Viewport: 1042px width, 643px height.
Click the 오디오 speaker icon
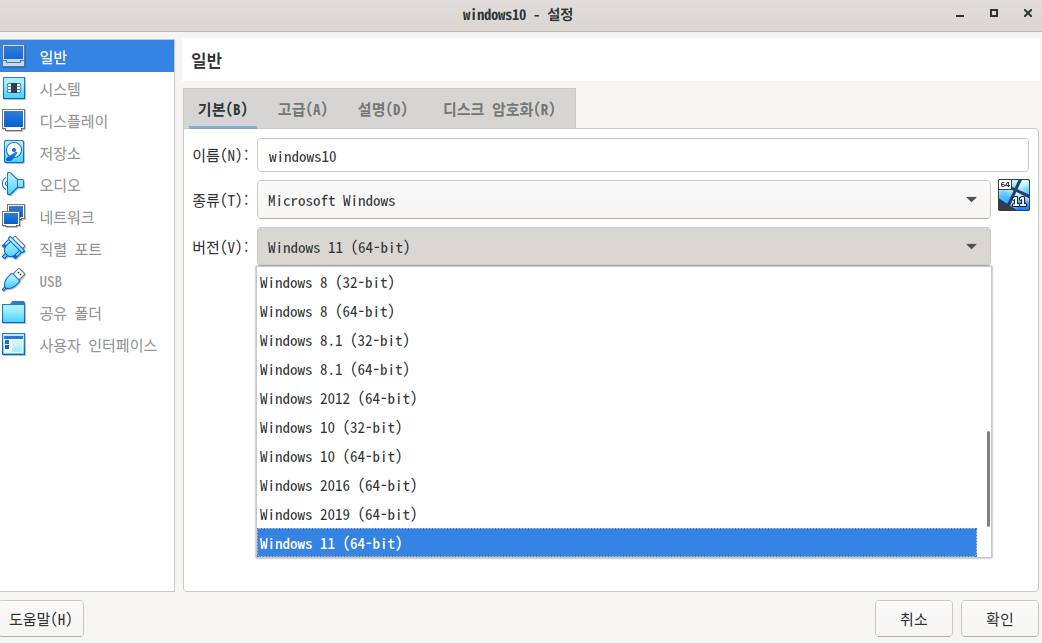point(13,184)
